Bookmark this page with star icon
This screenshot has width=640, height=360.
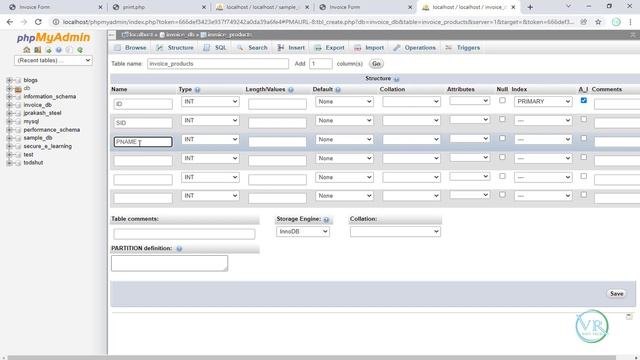598,22
